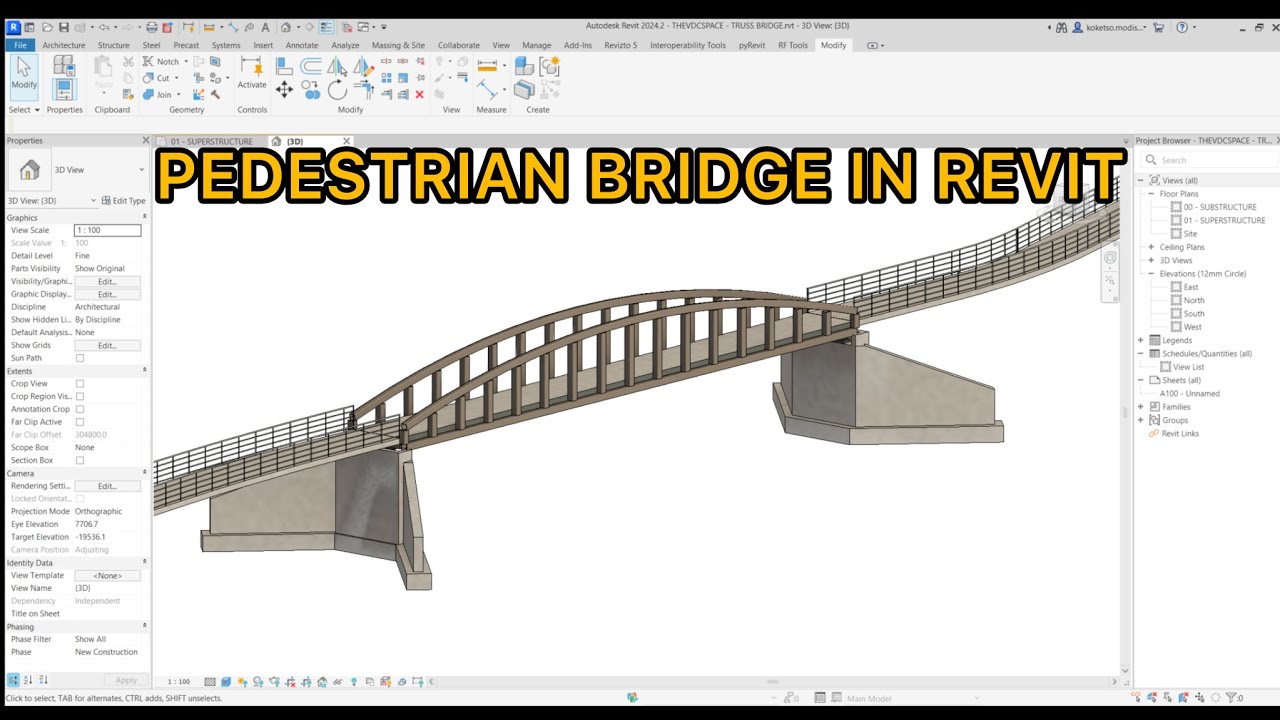The image size is (1280, 720).
Task: Click the Print icon in quick access toolbar
Action: coord(151,27)
